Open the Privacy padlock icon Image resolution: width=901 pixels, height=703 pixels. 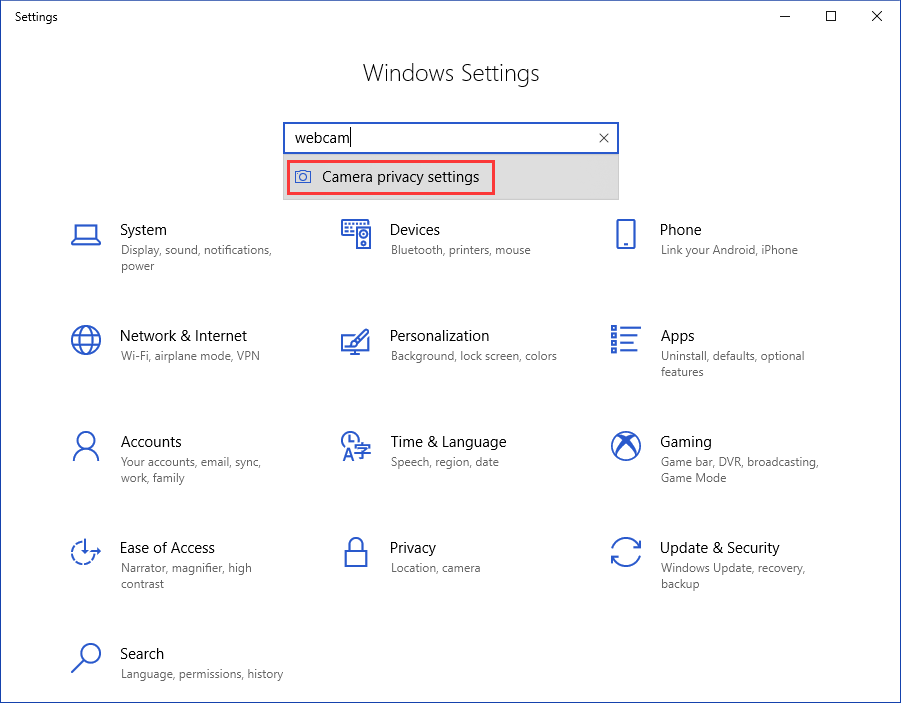356,552
